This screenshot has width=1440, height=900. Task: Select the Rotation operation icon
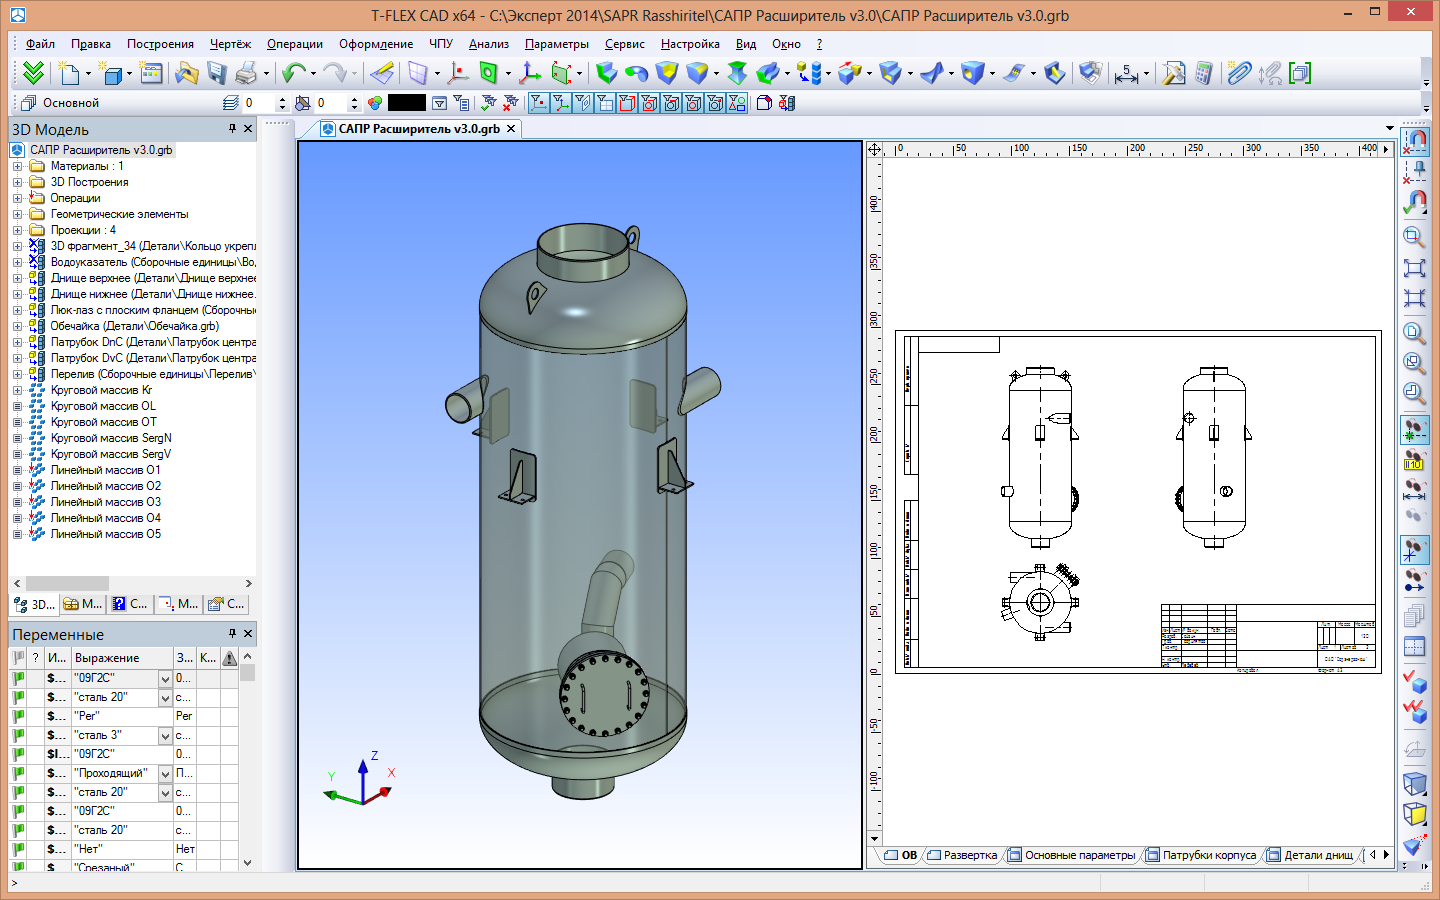[x=636, y=73]
